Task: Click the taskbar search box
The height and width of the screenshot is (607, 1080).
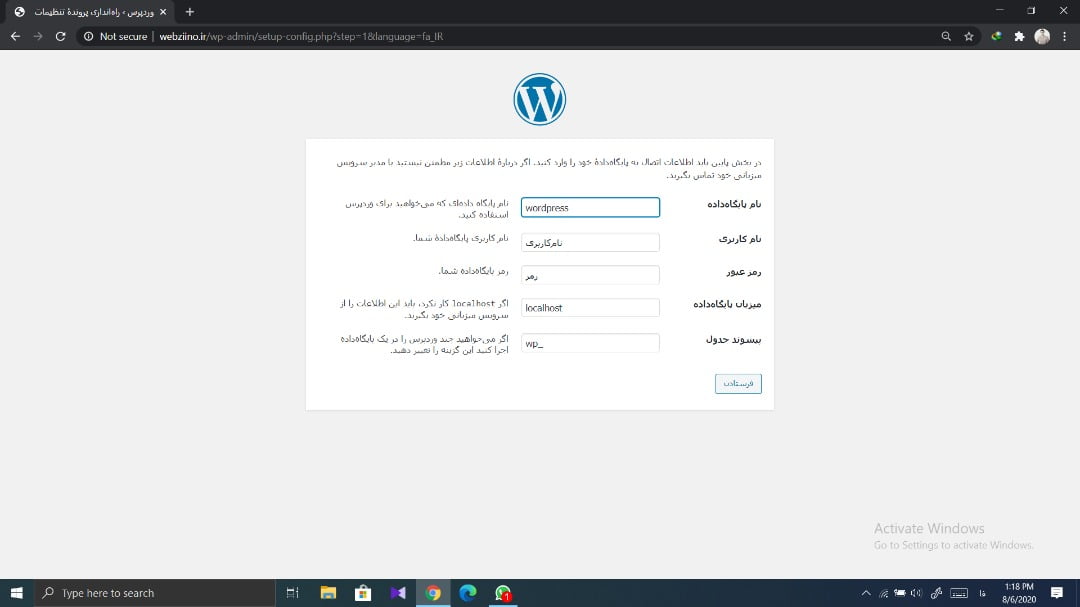Action: pos(155,593)
